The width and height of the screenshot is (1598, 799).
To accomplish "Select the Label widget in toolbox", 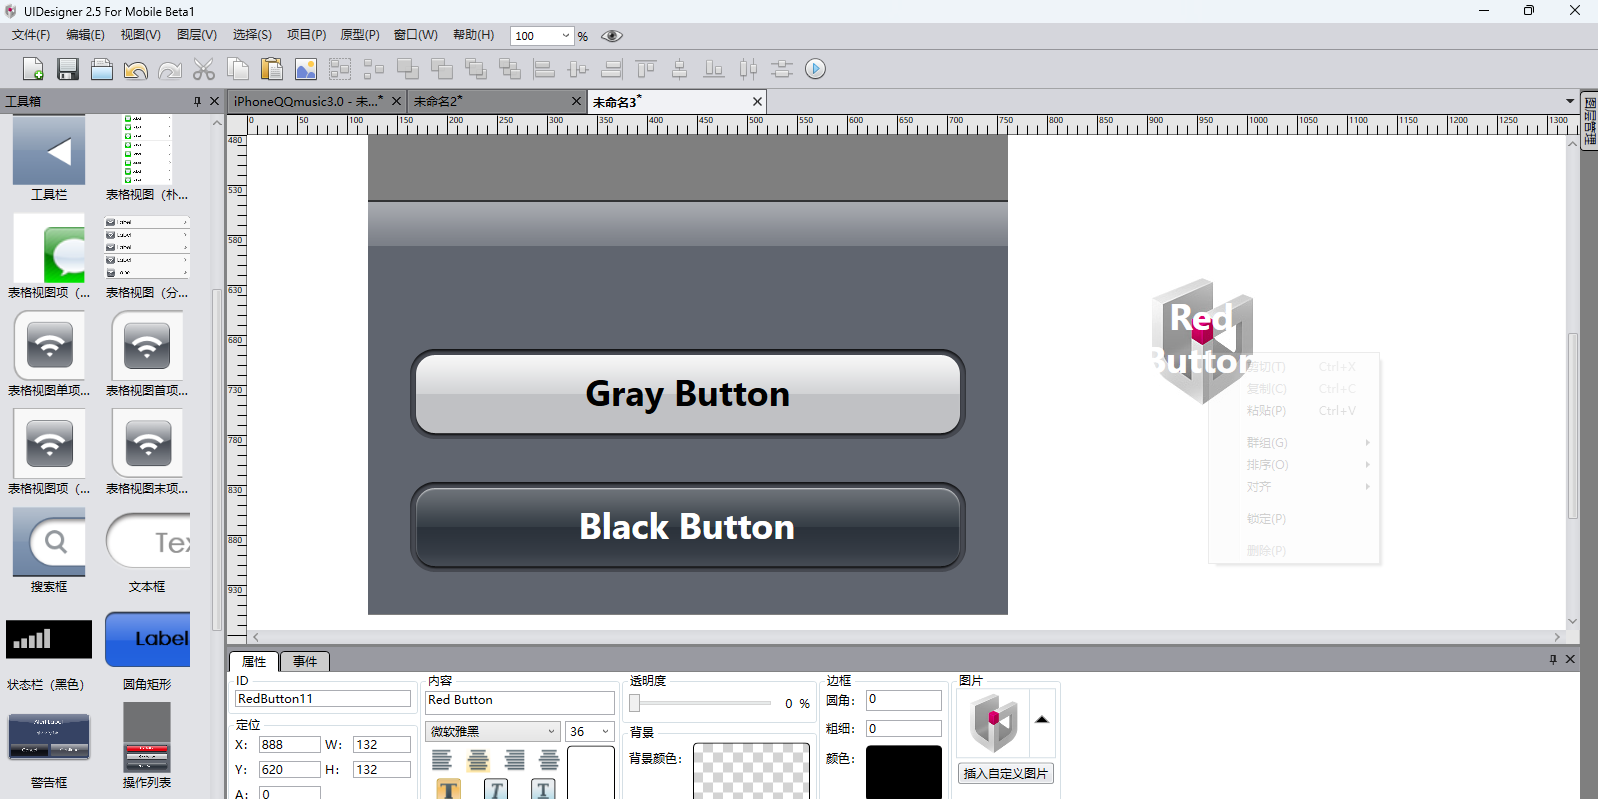I will [x=147, y=639].
